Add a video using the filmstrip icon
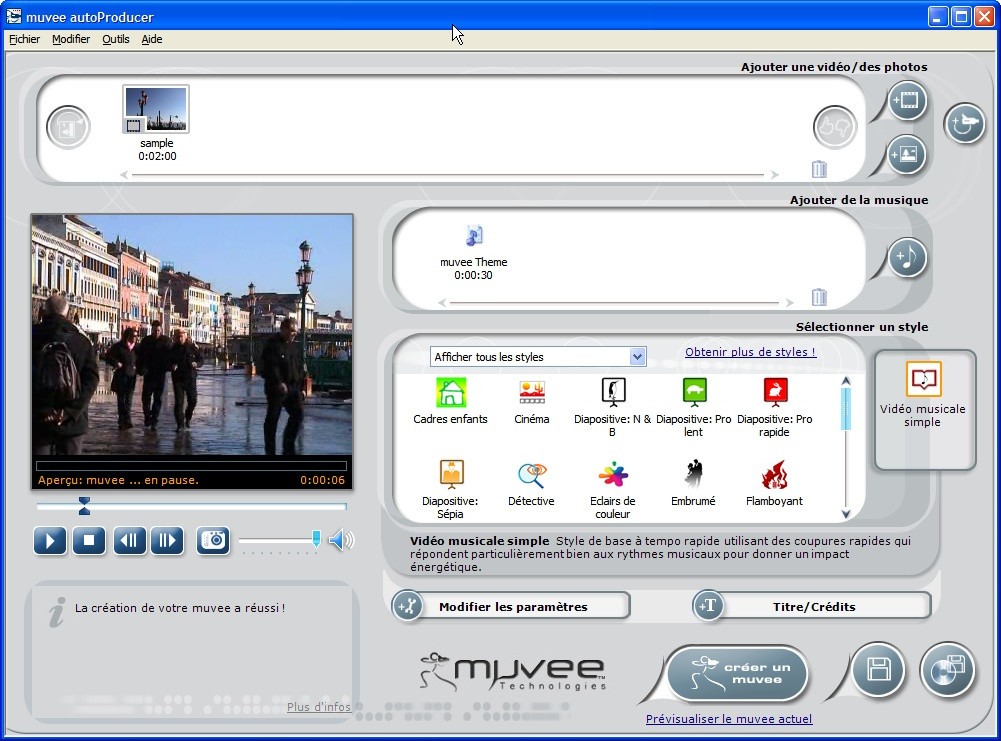This screenshot has height=741, width=1001. pyautogui.click(x=907, y=100)
